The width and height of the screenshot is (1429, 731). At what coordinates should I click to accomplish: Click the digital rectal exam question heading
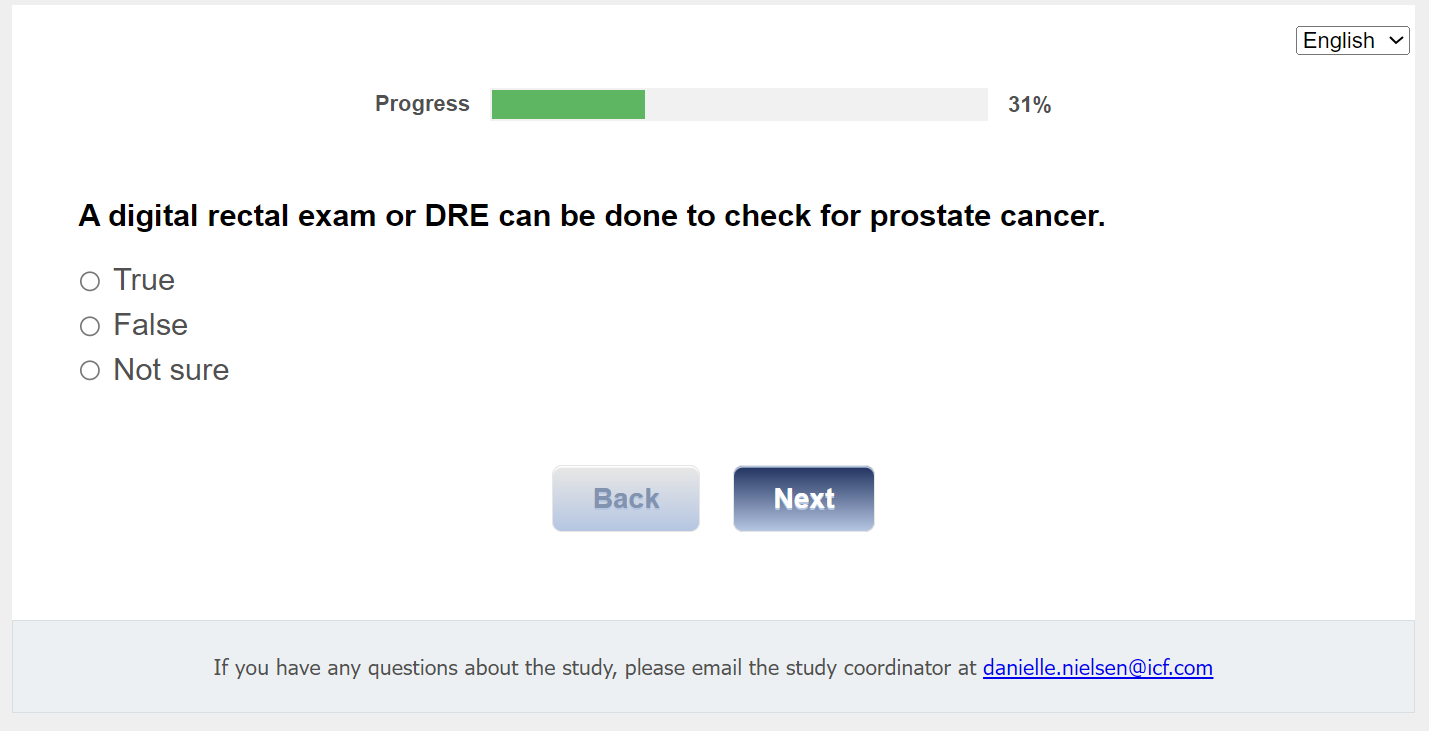[x=591, y=216]
